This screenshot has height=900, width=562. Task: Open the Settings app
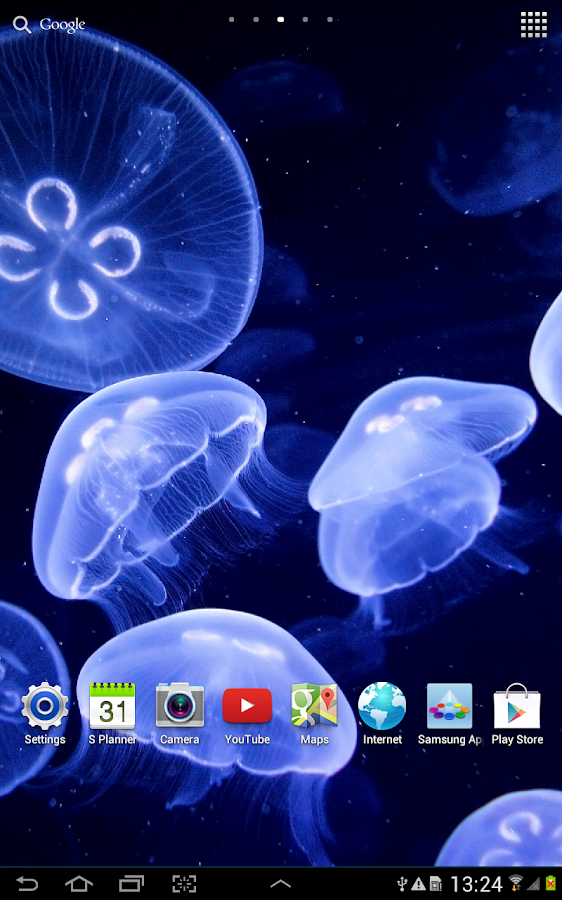pos(45,713)
